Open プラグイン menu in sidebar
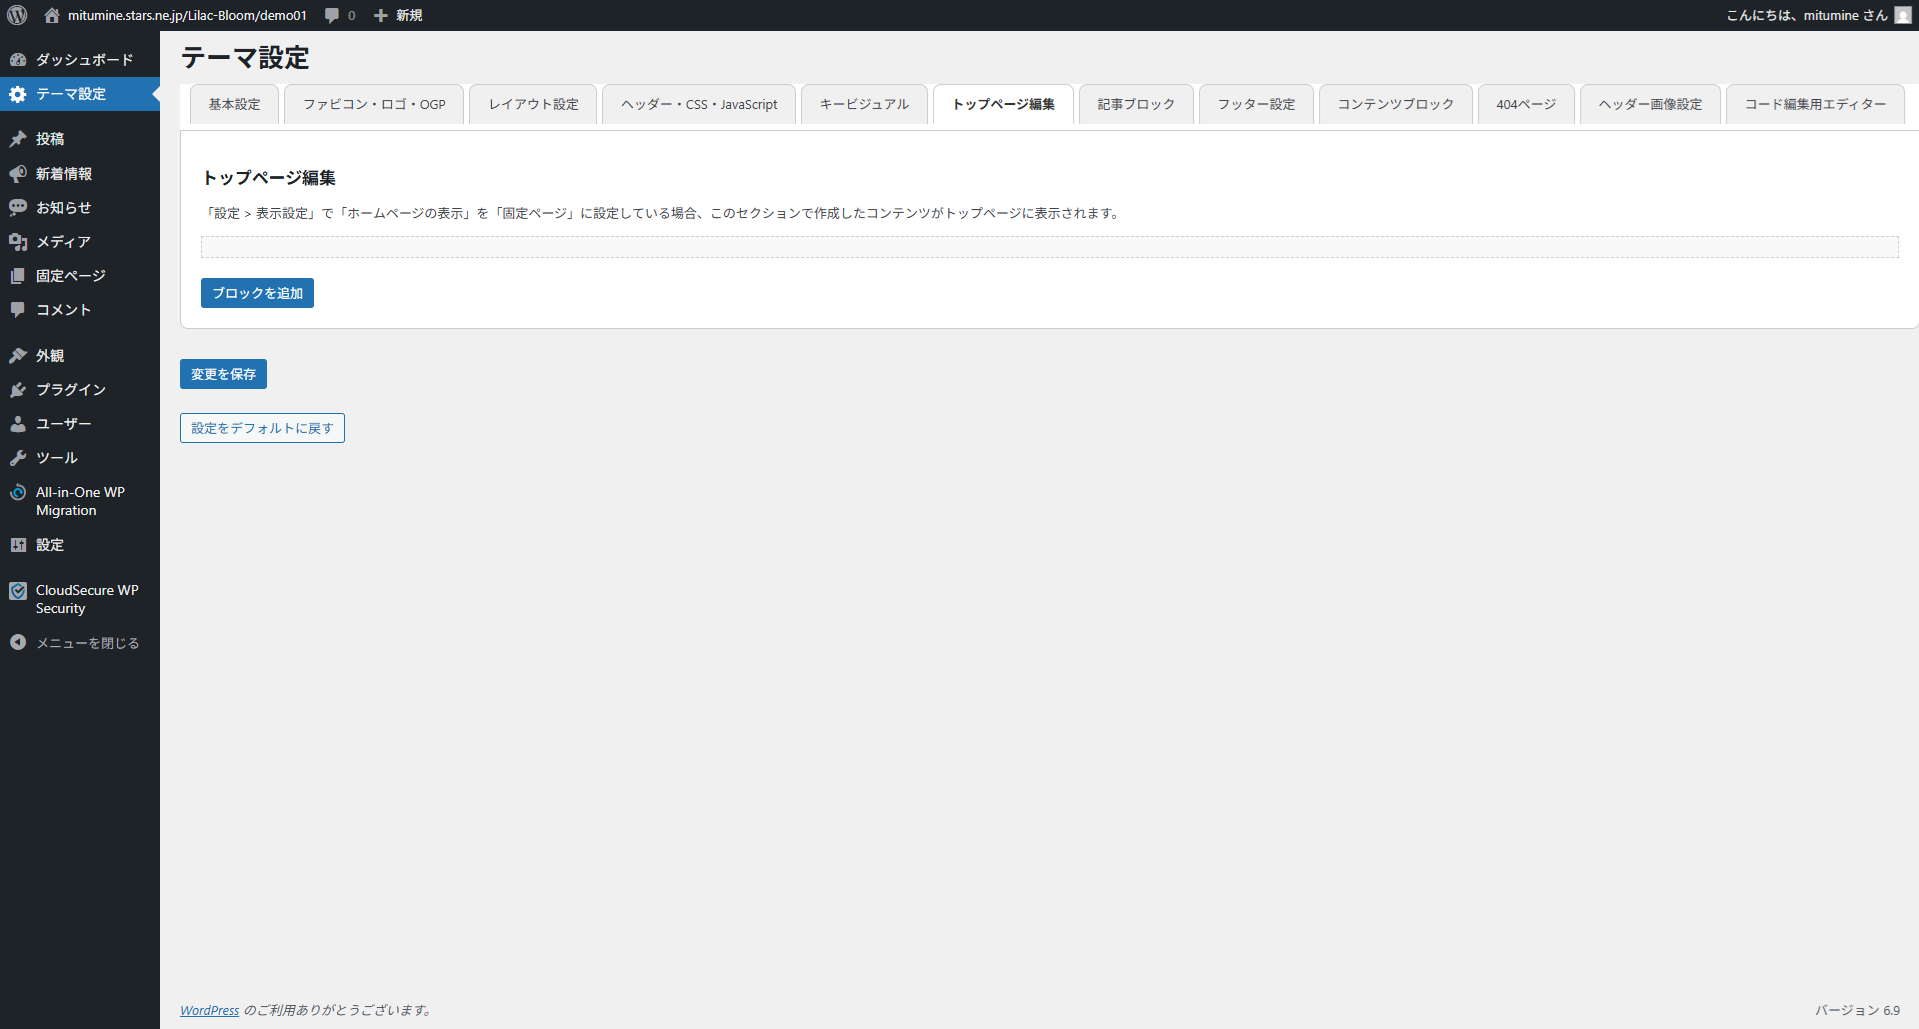 [70, 390]
